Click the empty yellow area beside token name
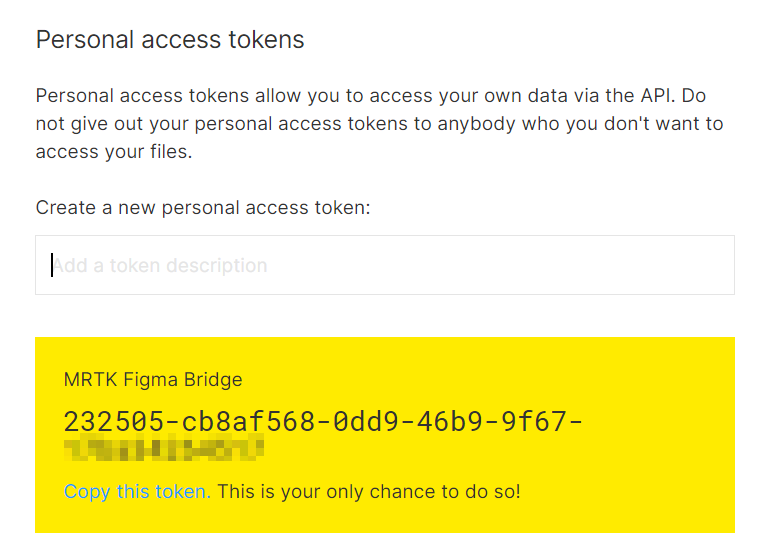The width and height of the screenshot is (775, 552). pos(500,380)
